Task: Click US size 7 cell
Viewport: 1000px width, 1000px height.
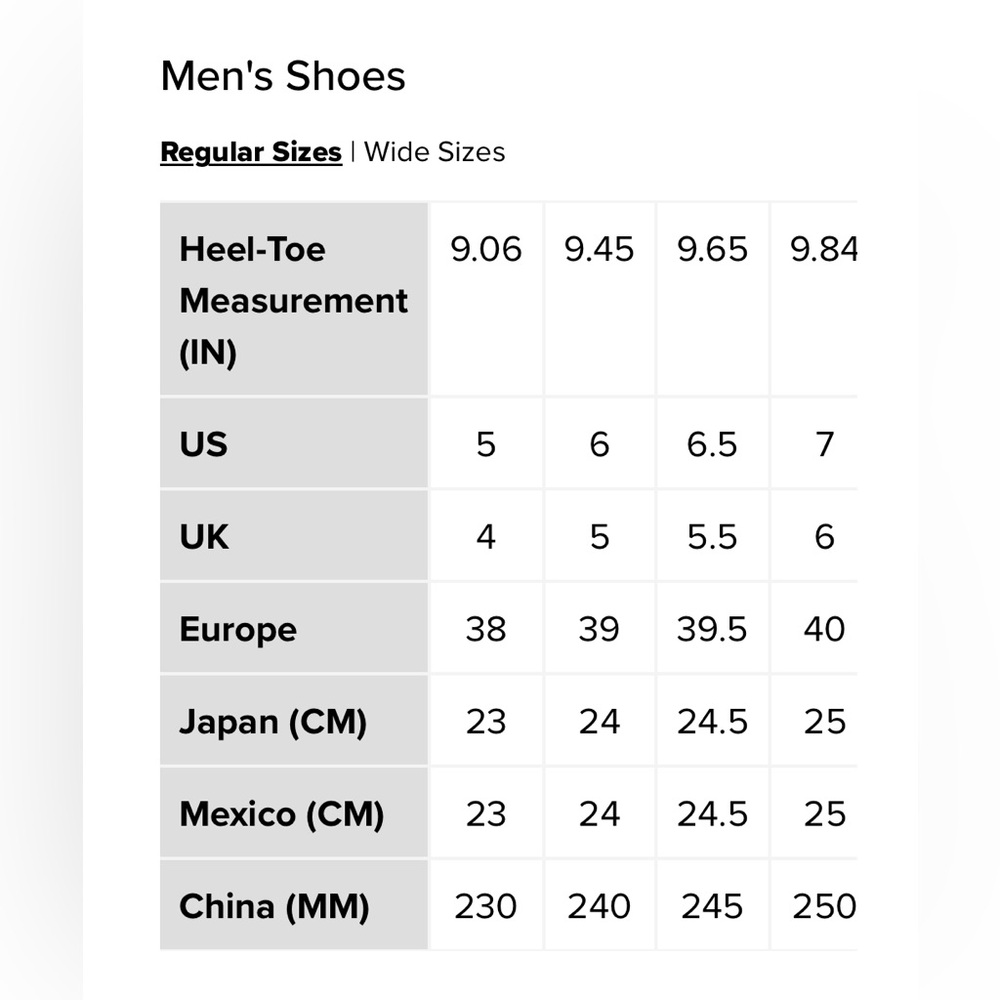Action: coord(815,443)
